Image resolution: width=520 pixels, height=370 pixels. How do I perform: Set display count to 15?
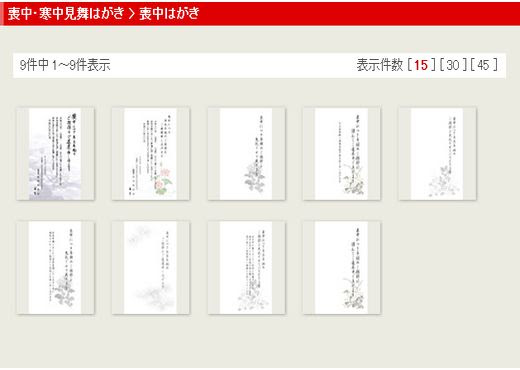pos(421,65)
